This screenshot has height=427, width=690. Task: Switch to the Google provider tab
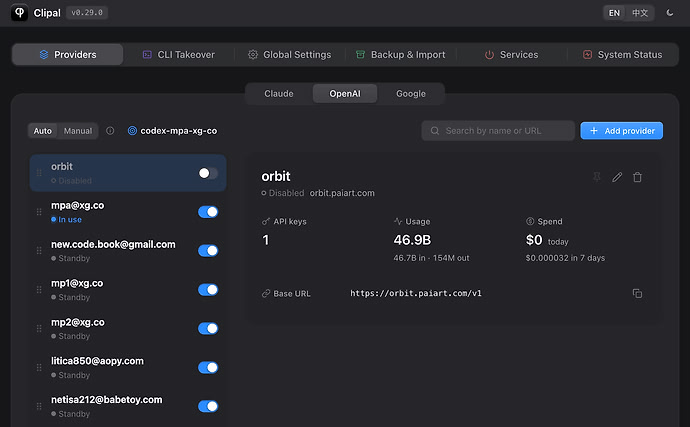411,94
